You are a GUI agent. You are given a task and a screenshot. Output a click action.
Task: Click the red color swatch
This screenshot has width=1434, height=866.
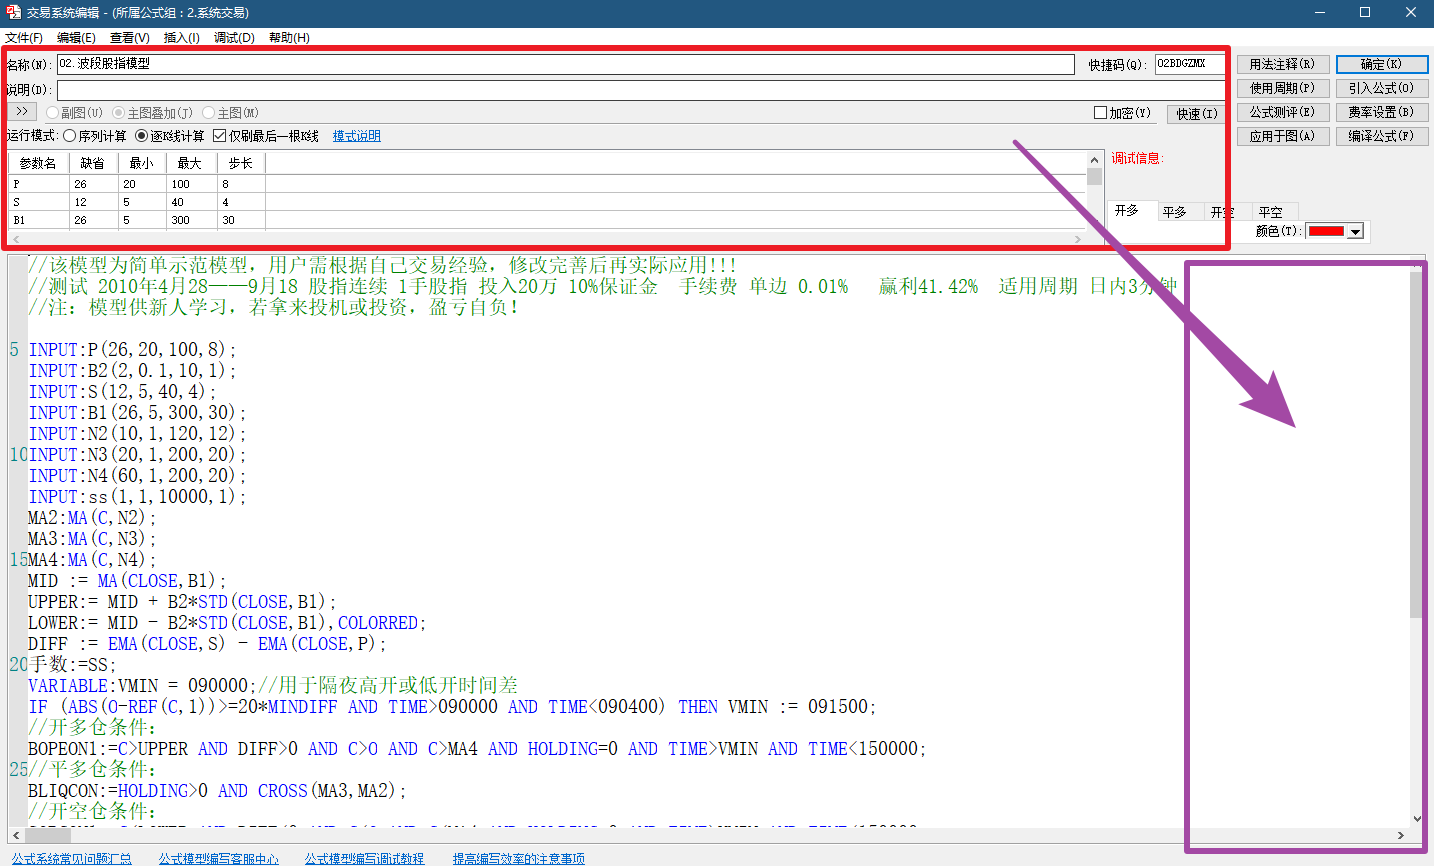(x=1326, y=231)
